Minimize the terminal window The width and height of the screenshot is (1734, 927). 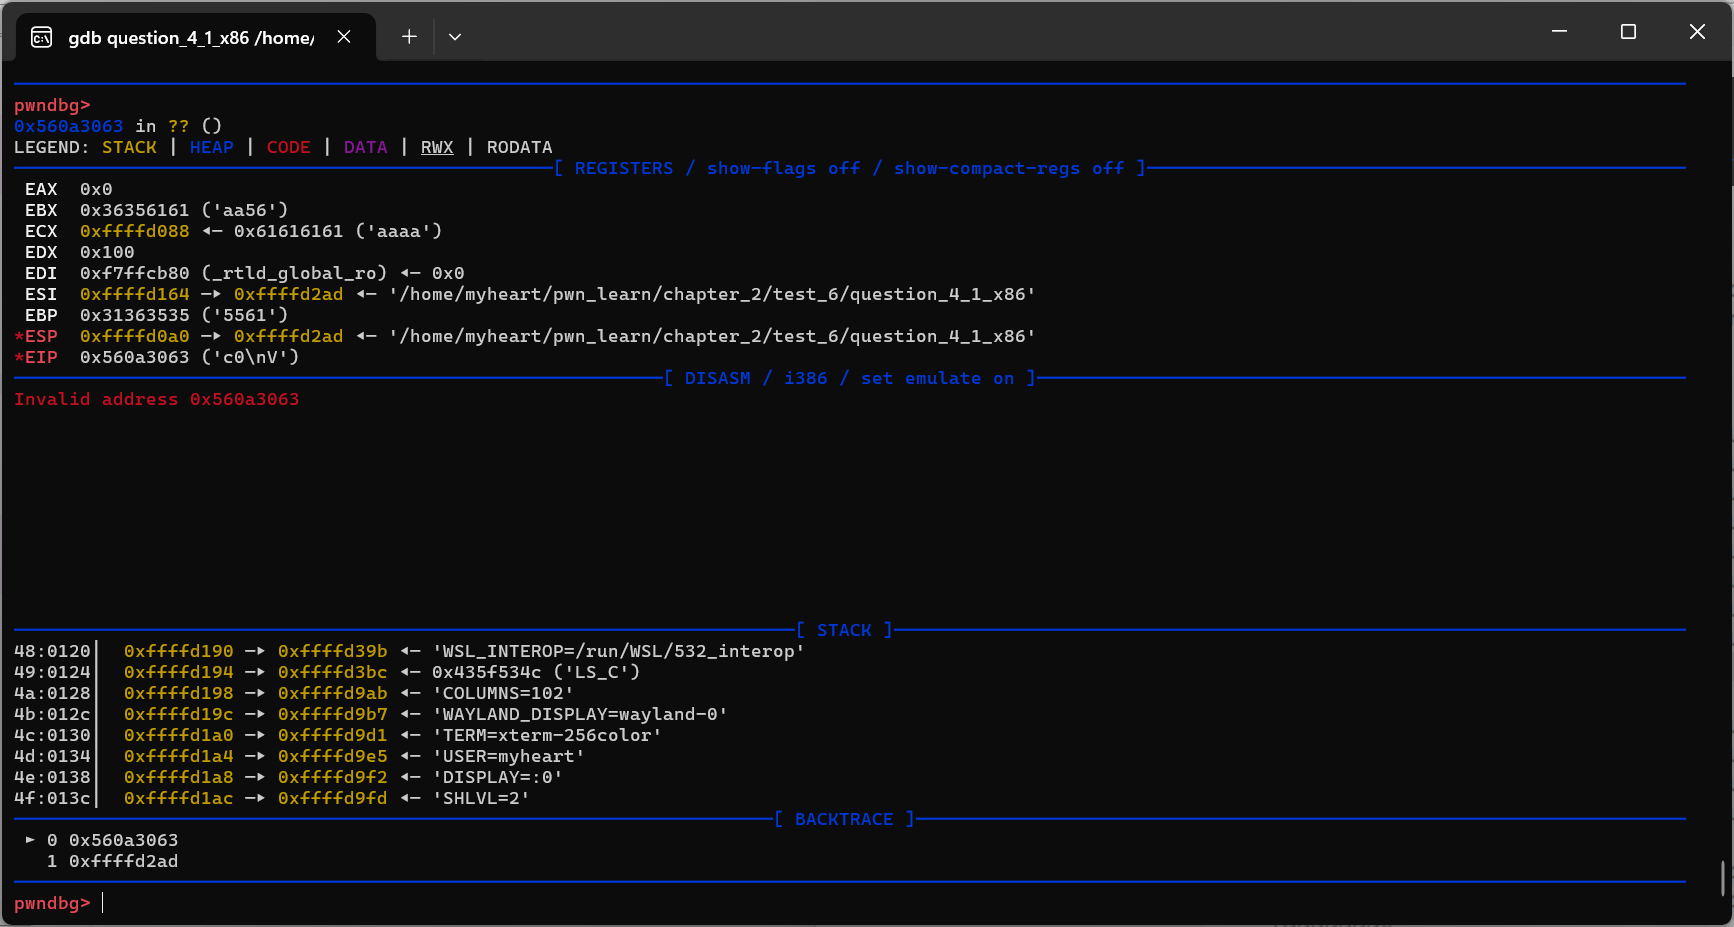pyautogui.click(x=1559, y=32)
